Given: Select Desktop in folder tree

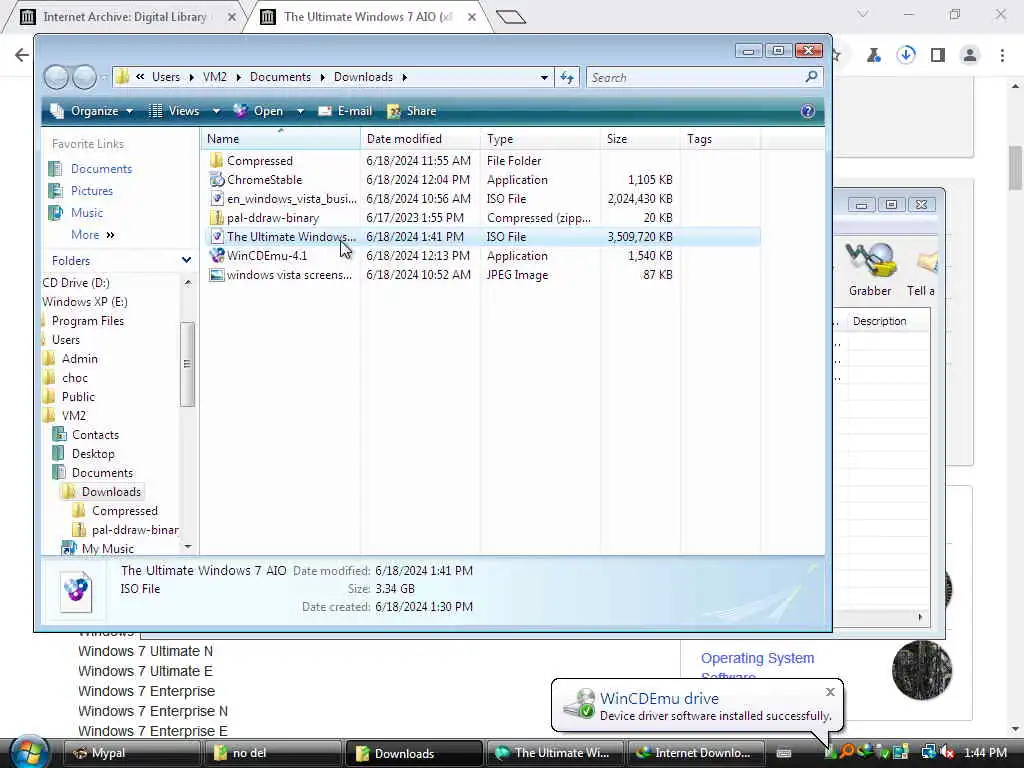Looking at the screenshot, I should (x=93, y=454).
